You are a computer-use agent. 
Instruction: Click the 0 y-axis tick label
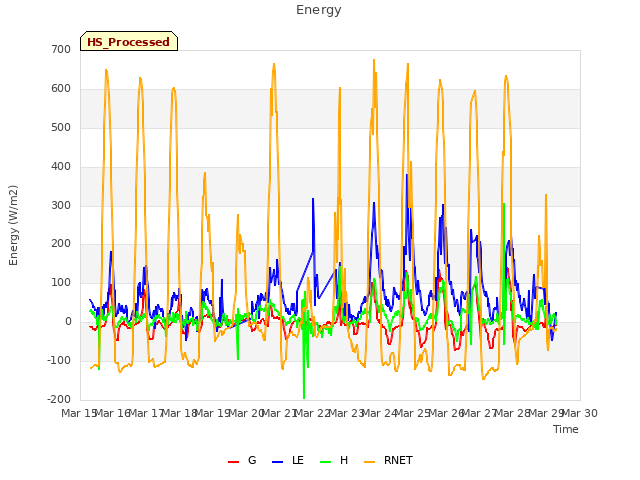point(68,322)
